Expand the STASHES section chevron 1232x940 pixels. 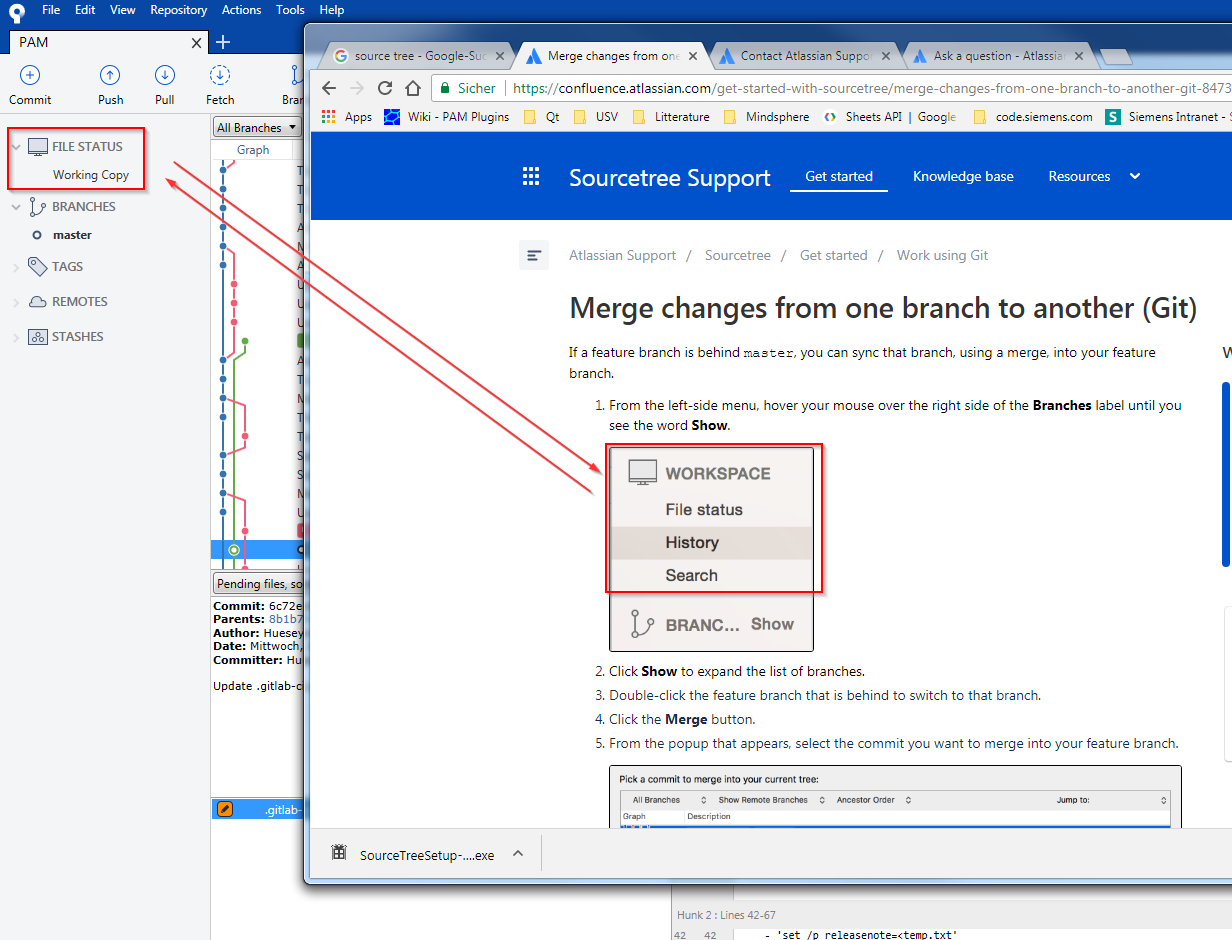16,337
